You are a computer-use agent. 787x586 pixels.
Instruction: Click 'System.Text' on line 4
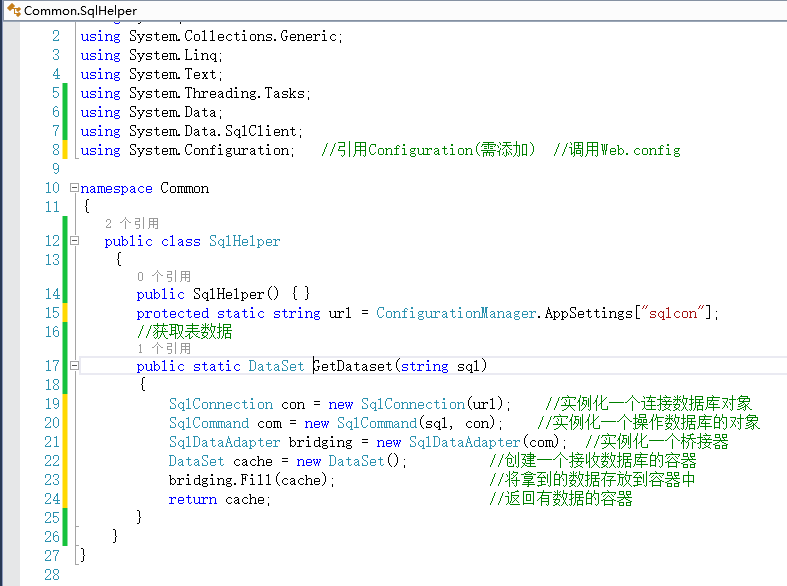click(x=173, y=74)
